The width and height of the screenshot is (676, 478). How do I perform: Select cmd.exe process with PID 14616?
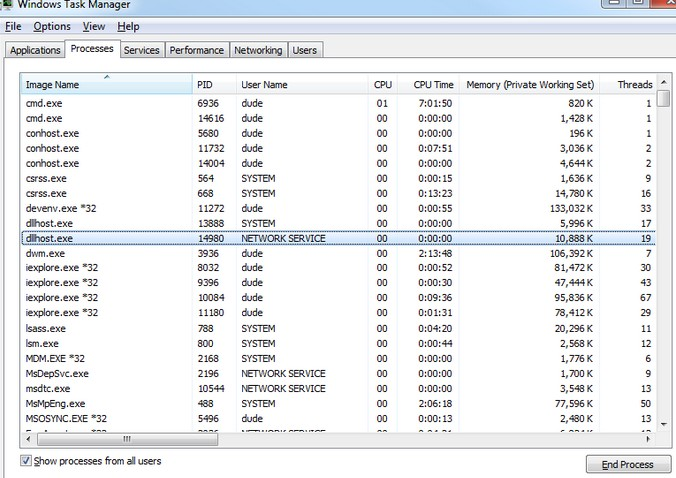pos(338,119)
